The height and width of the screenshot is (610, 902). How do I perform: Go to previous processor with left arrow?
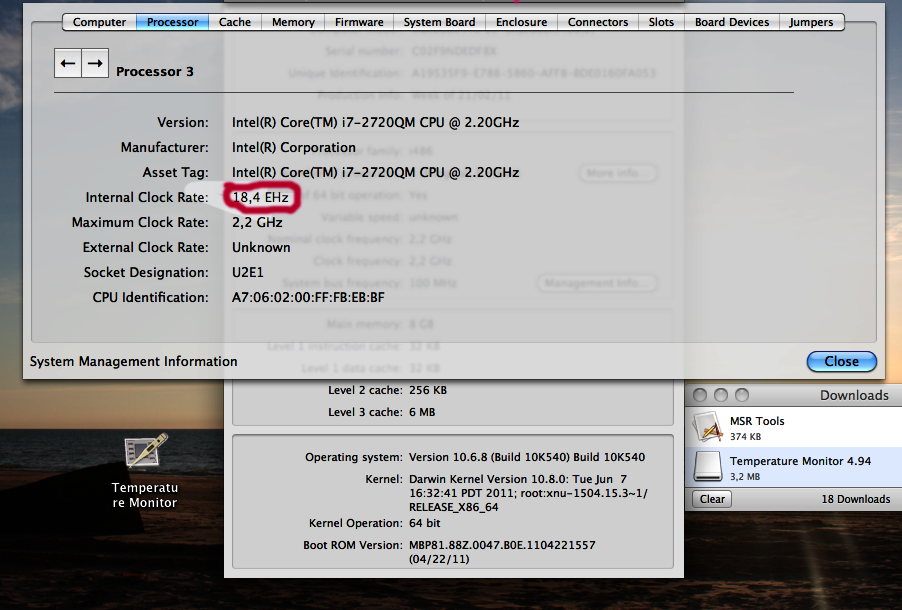(68, 63)
